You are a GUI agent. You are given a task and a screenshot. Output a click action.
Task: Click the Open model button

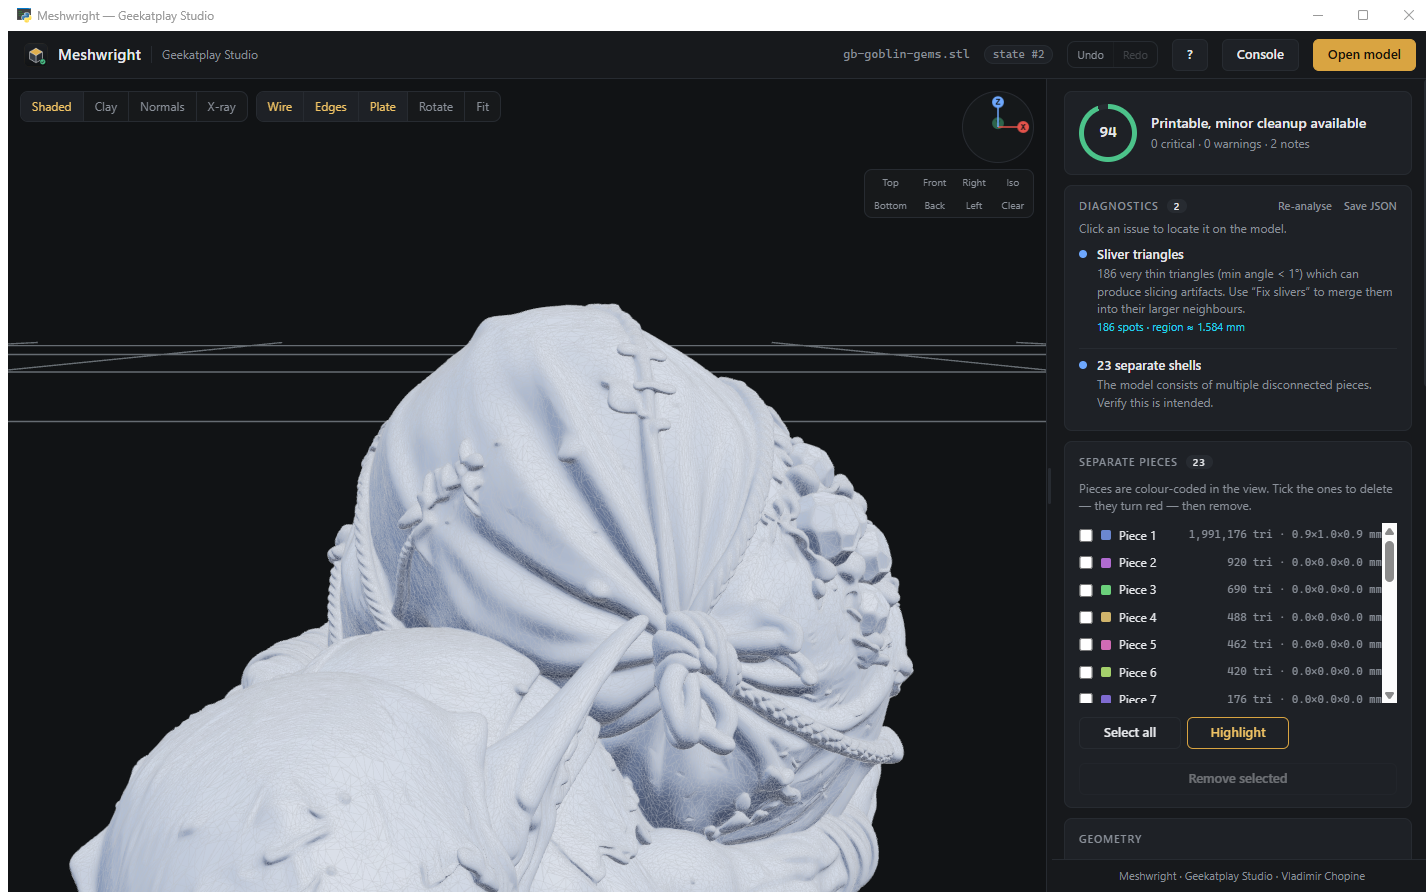coord(1364,55)
